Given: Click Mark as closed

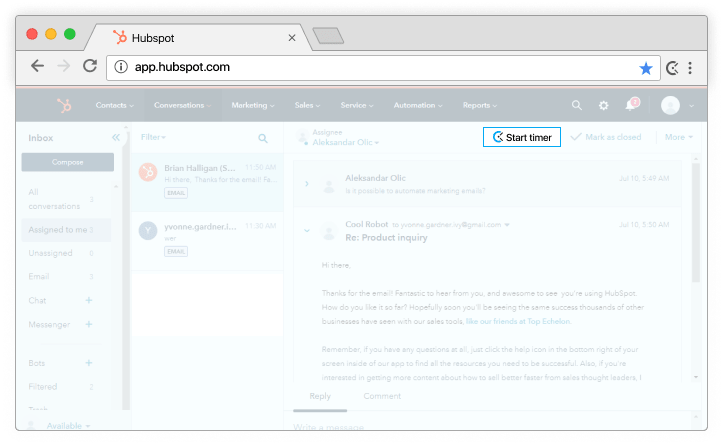Looking at the screenshot, I should pyautogui.click(x=606, y=137).
